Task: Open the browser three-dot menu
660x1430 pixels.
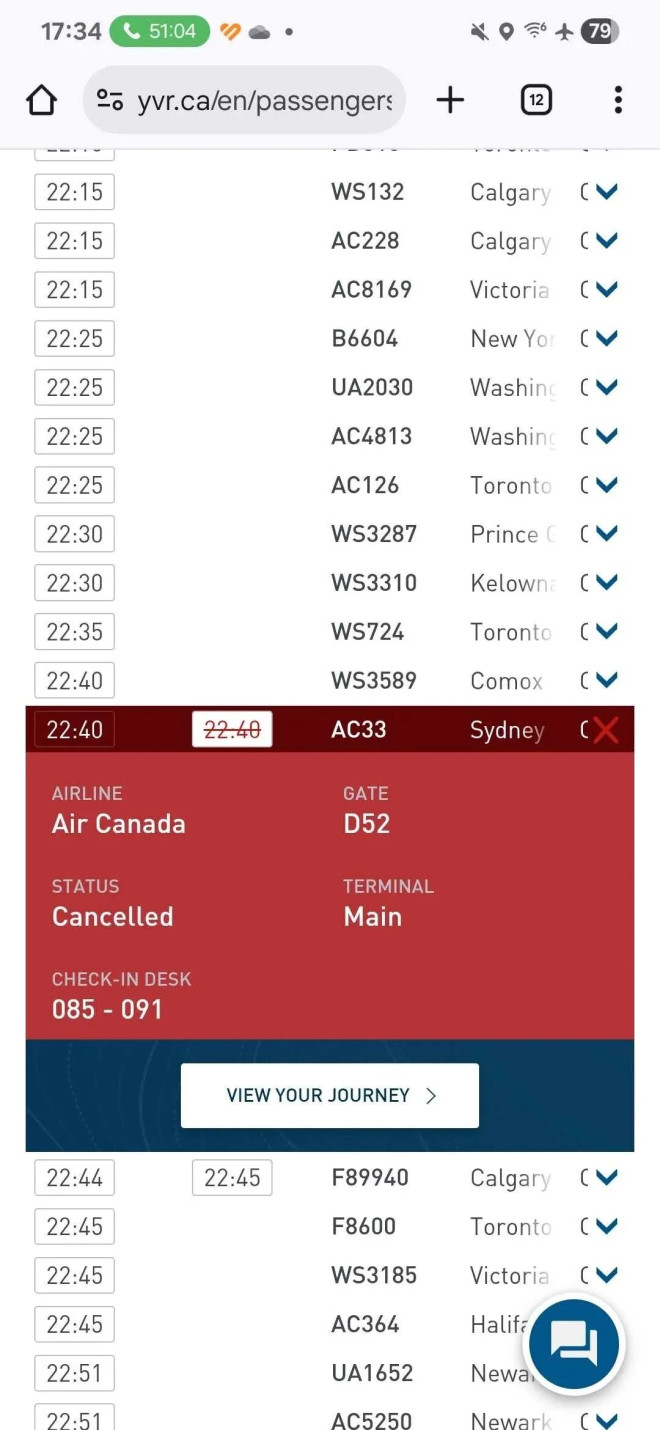Action: (618, 100)
